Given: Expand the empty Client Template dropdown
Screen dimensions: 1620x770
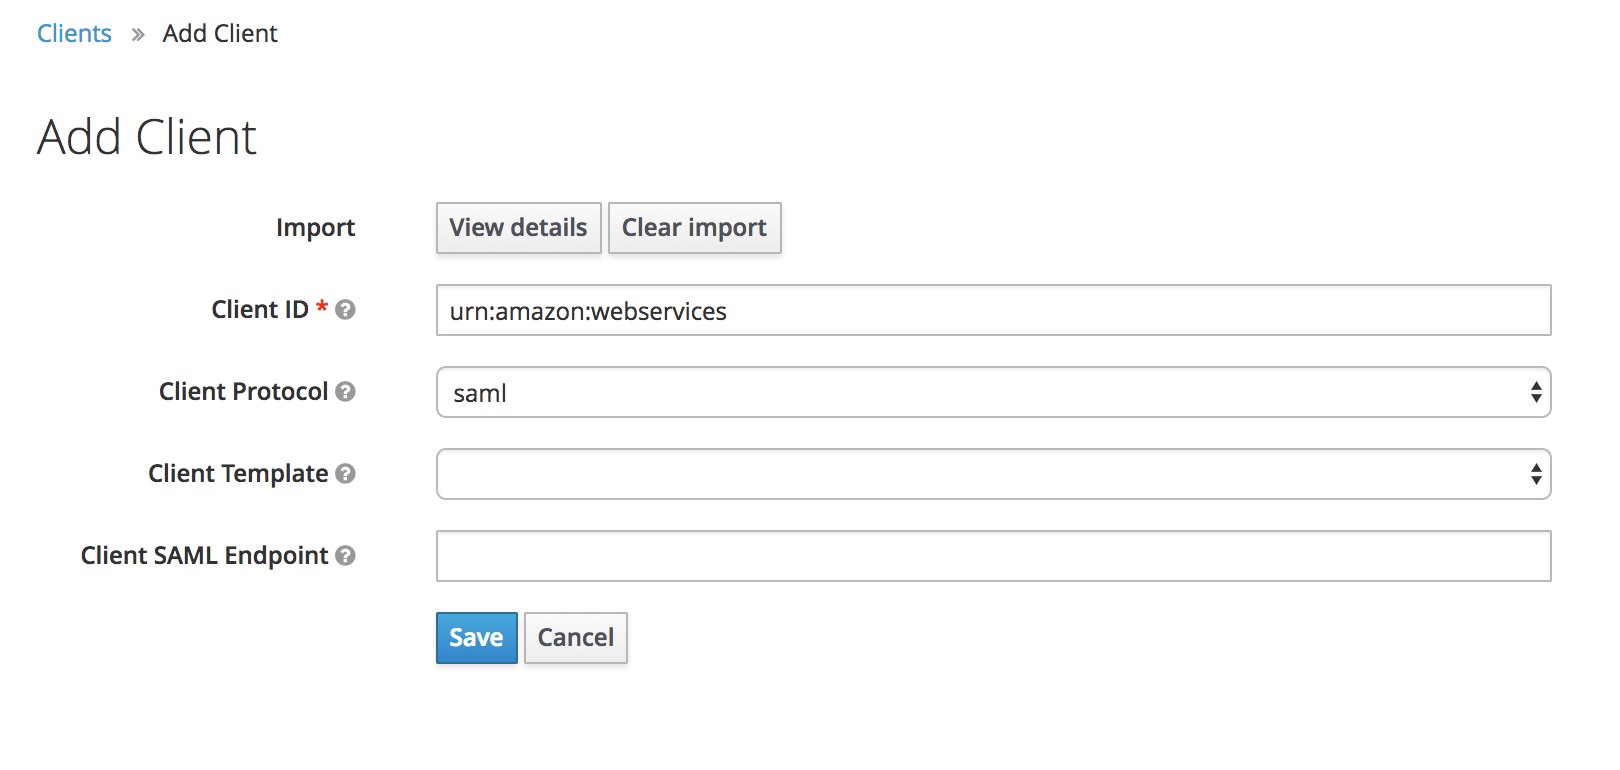Looking at the screenshot, I should coord(993,474).
